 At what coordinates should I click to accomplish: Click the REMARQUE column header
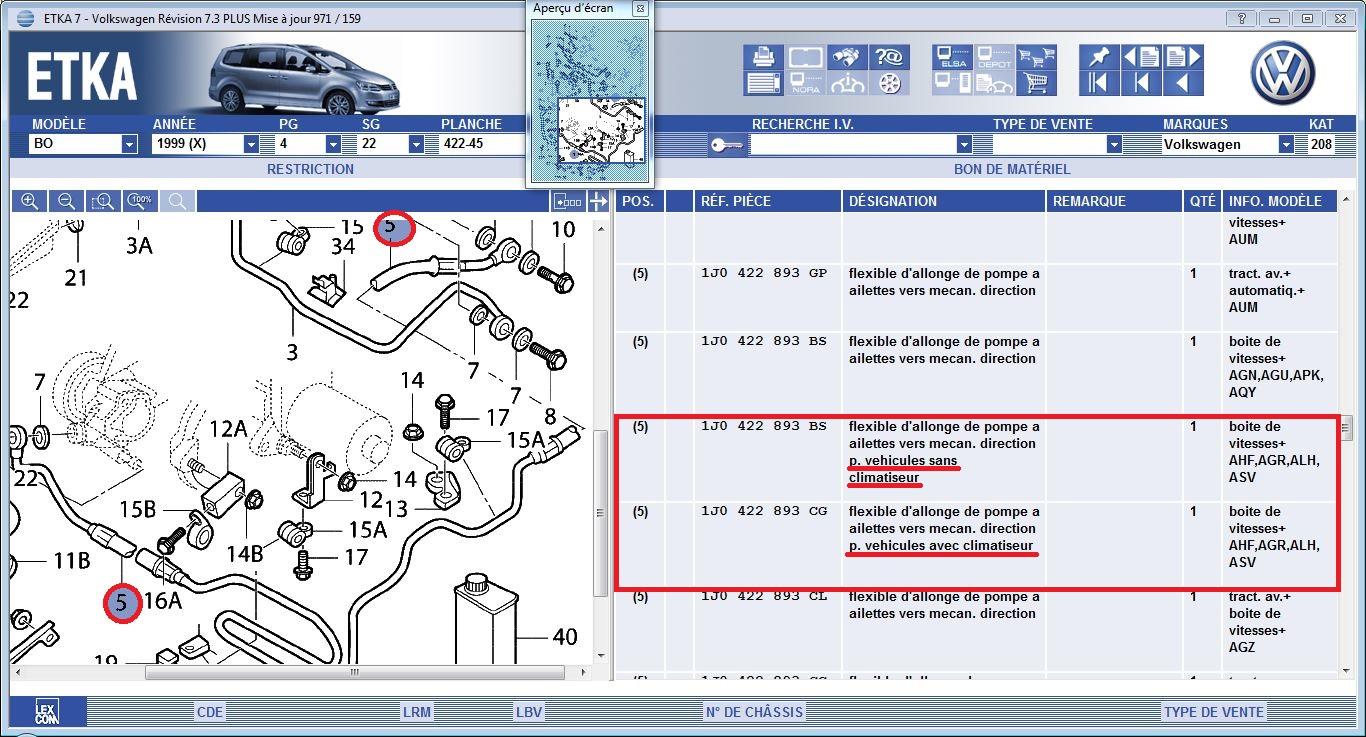pyautogui.click(x=1114, y=201)
